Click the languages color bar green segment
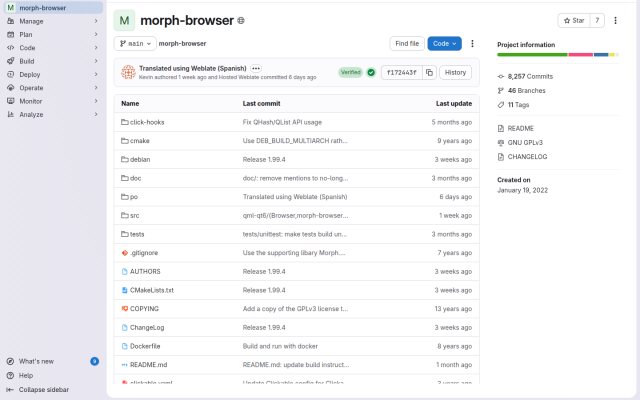The image size is (640, 400). click(532, 55)
